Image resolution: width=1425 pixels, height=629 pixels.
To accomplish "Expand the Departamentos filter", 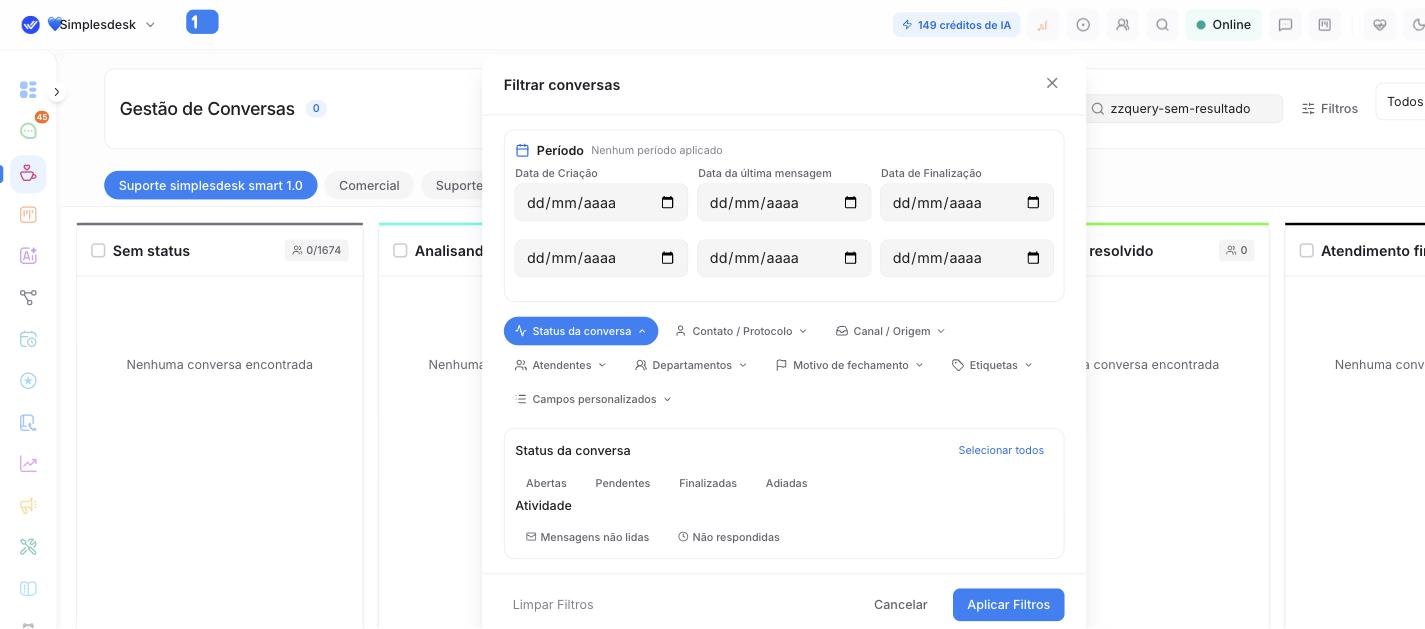I will pyautogui.click(x=691, y=365).
